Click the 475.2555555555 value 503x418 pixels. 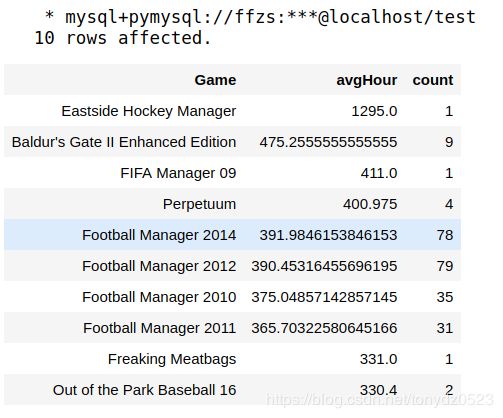click(328, 142)
